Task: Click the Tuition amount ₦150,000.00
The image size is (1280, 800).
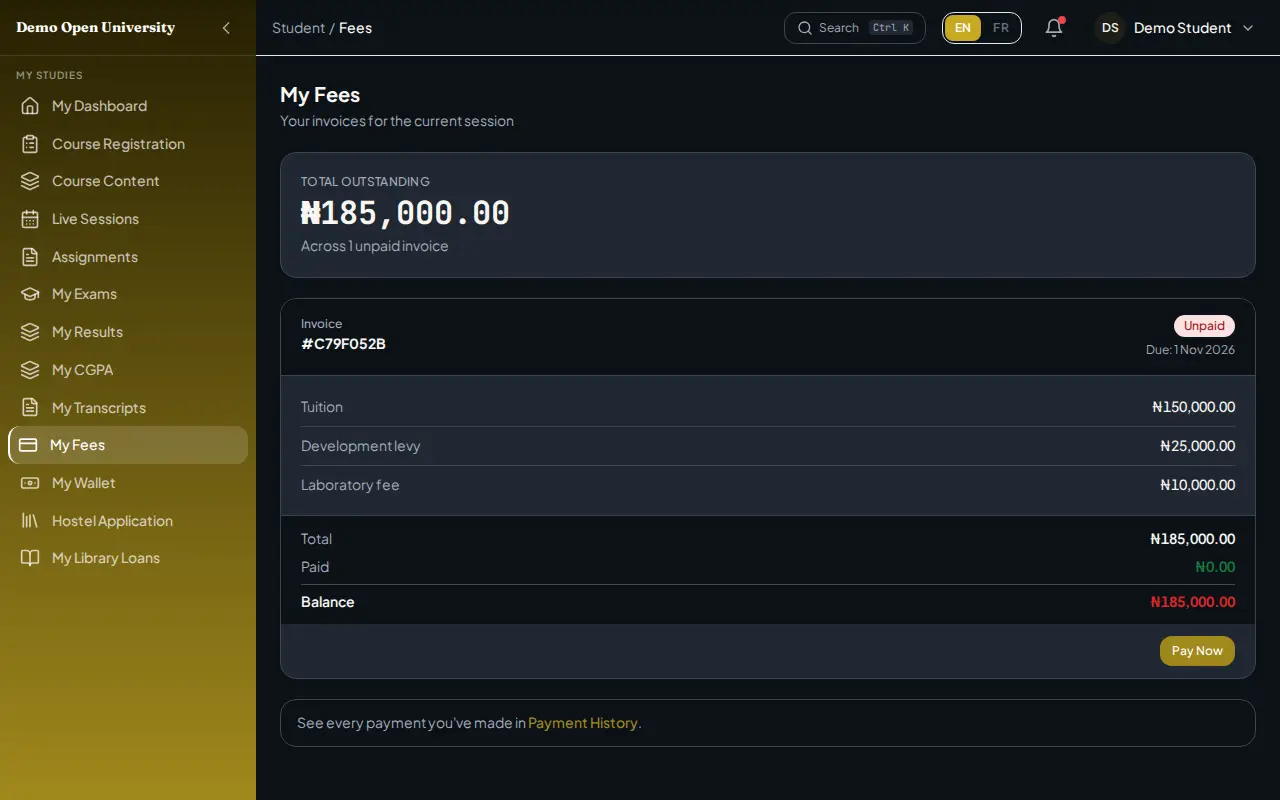Action: pyautogui.click(x=1193, y=407)
